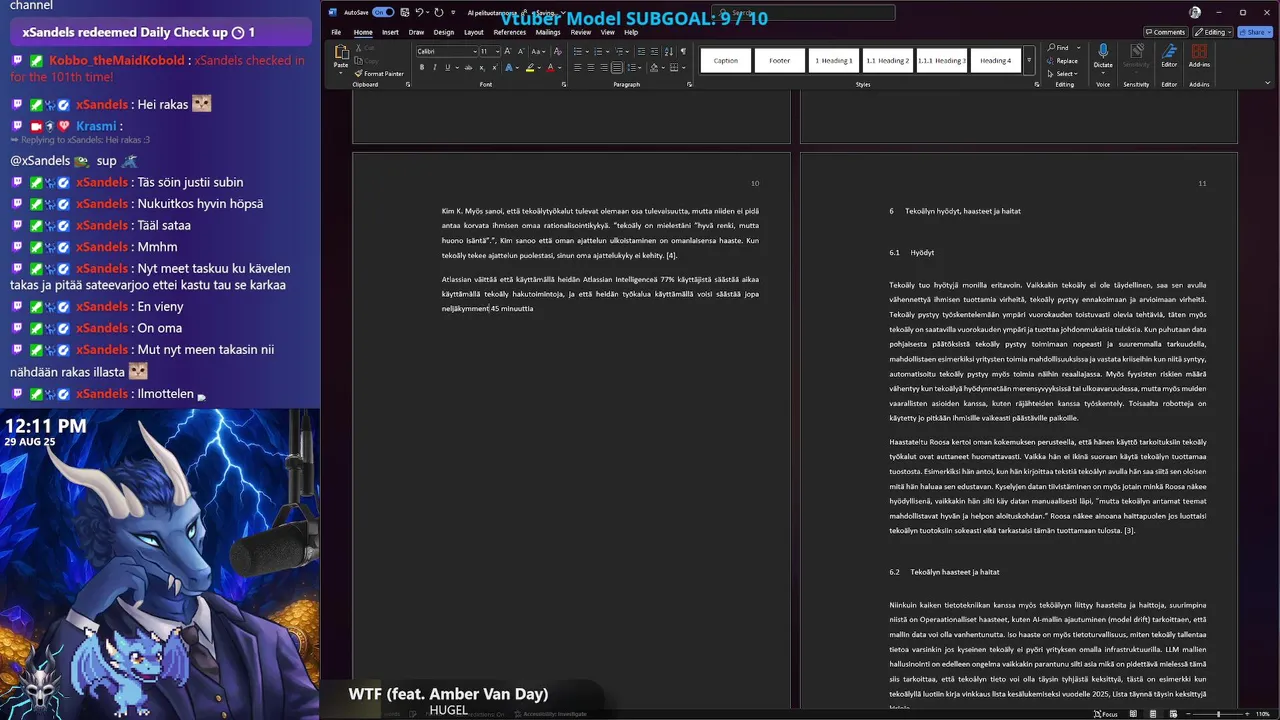1280x720 pixels.
Task: Decrease font size with Shrink Font
Action: coord(521,51)
